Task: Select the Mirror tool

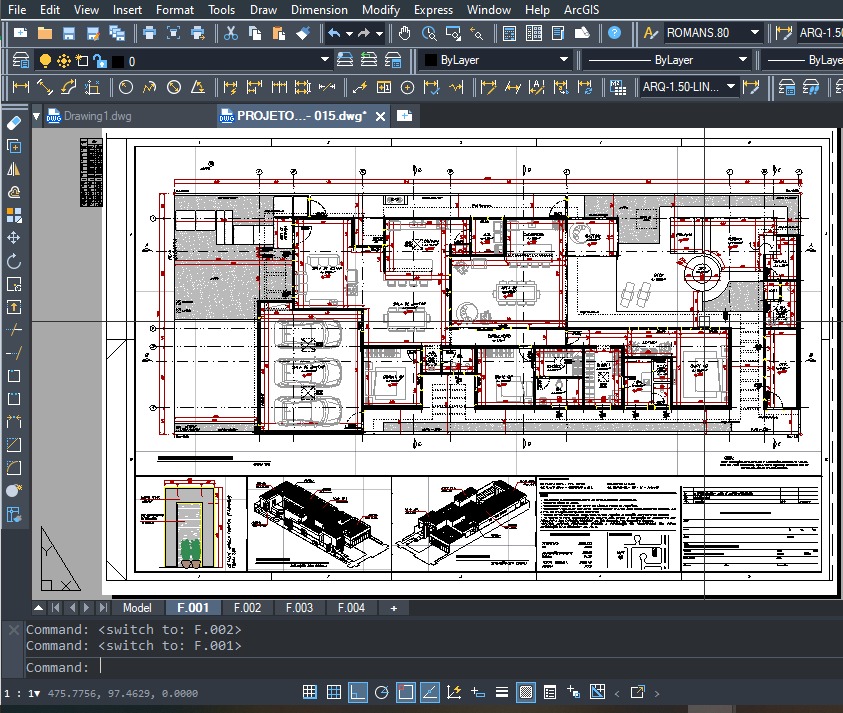Action: click(x=14, y=169)
